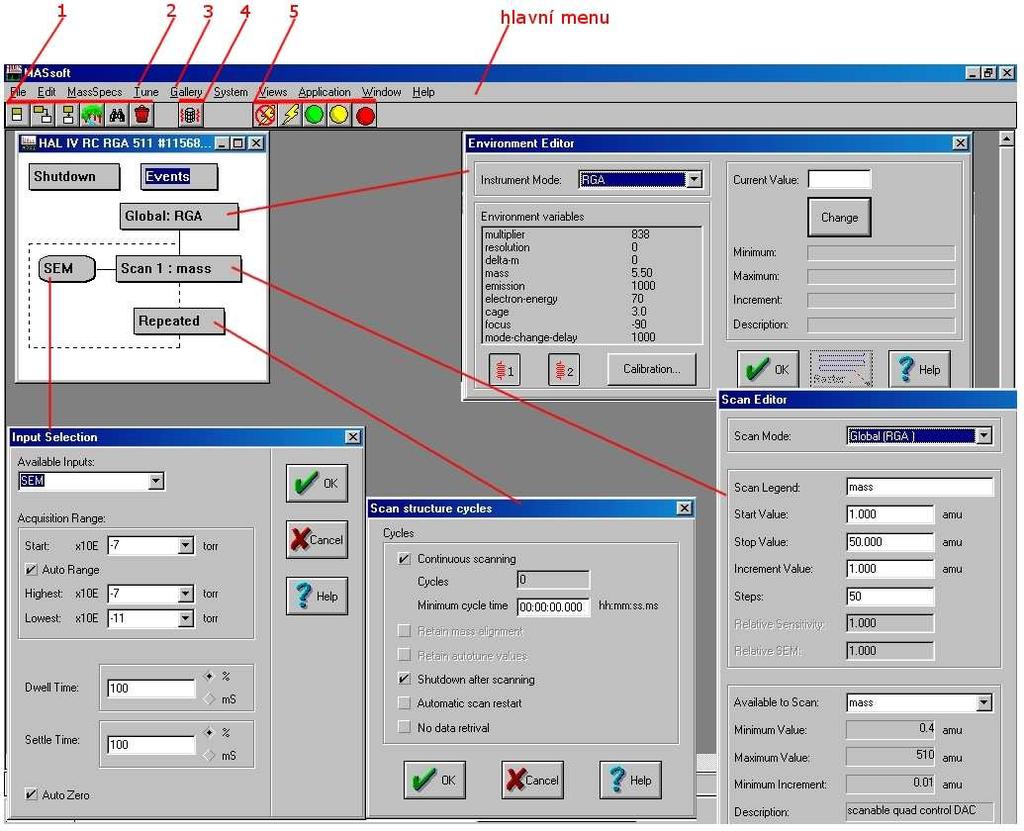Select emission row in Environment variables
Viewport: 1024px width, 831px height.
592,286
